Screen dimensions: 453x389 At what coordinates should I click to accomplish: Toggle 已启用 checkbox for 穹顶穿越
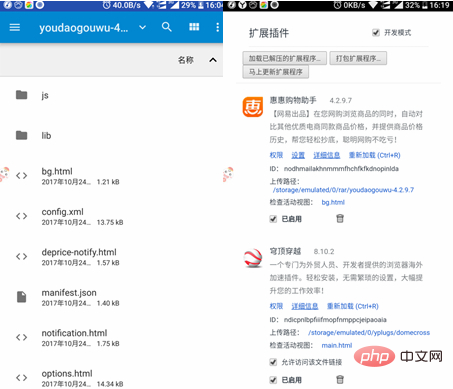click(273, 380)
